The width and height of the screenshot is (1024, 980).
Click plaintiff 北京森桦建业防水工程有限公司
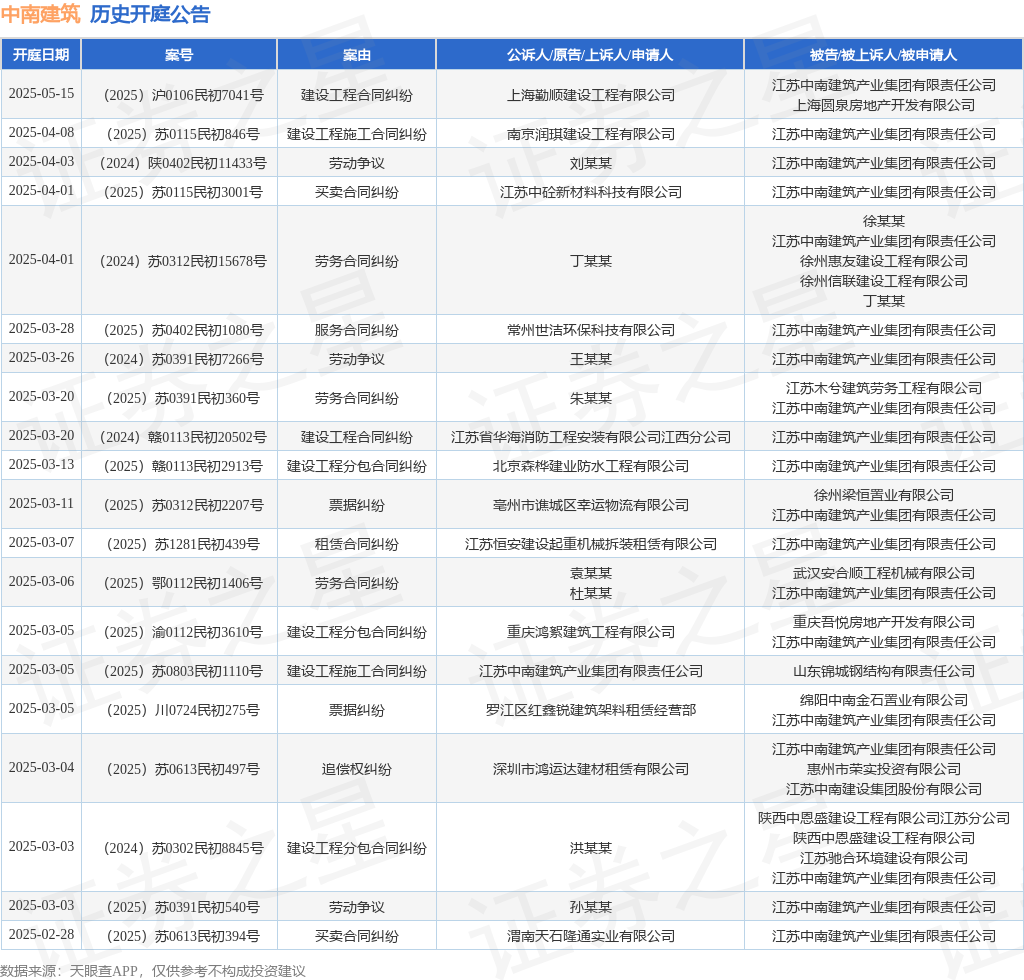(590, 466)
